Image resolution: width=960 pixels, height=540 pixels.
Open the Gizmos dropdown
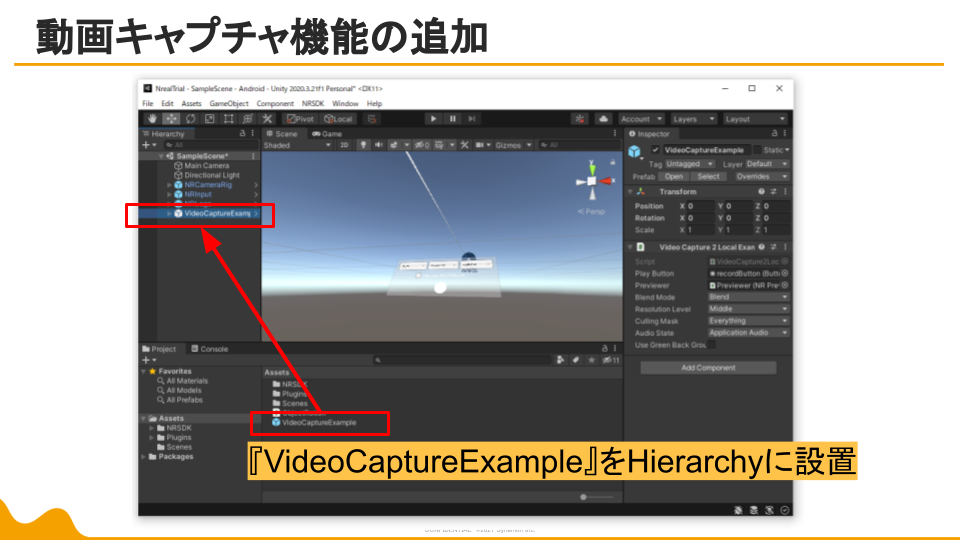513,145
